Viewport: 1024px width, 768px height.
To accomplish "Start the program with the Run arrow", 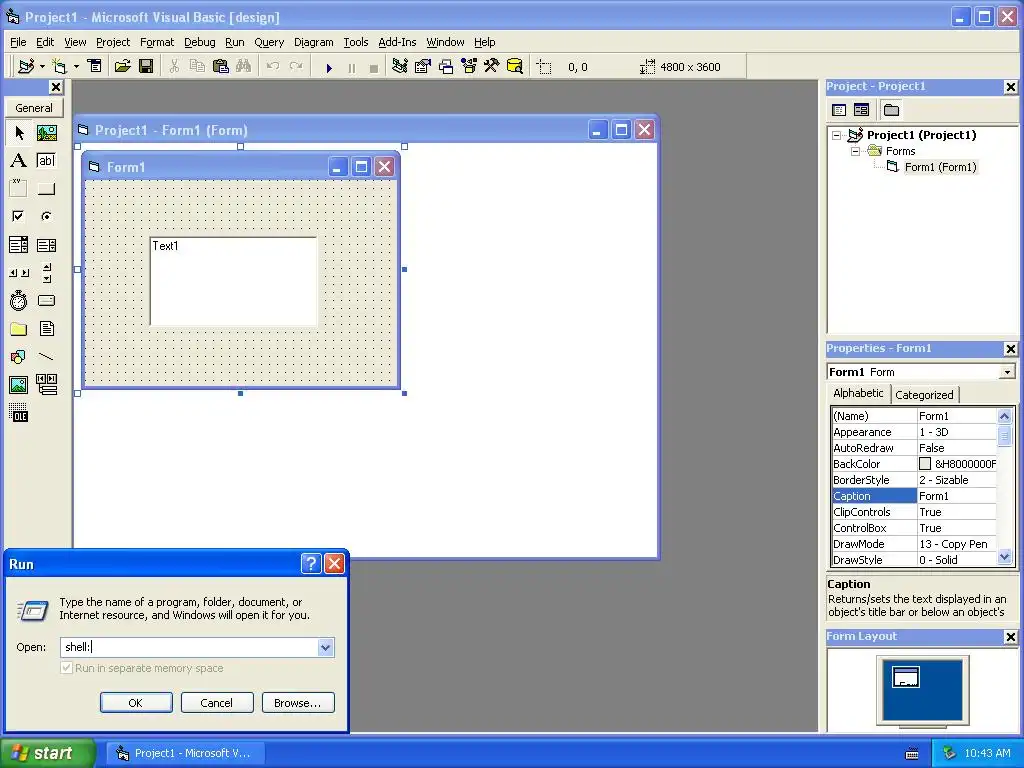I will click(328, 67).
